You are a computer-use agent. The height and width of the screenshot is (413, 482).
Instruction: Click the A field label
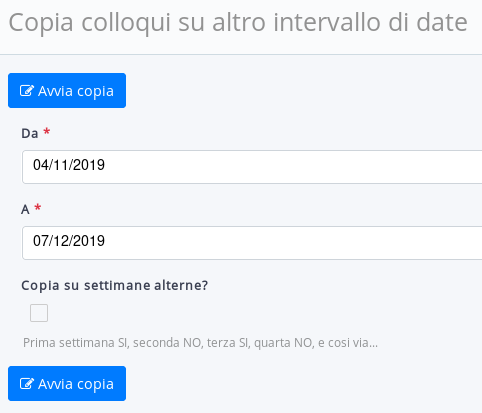coord(25,209)
